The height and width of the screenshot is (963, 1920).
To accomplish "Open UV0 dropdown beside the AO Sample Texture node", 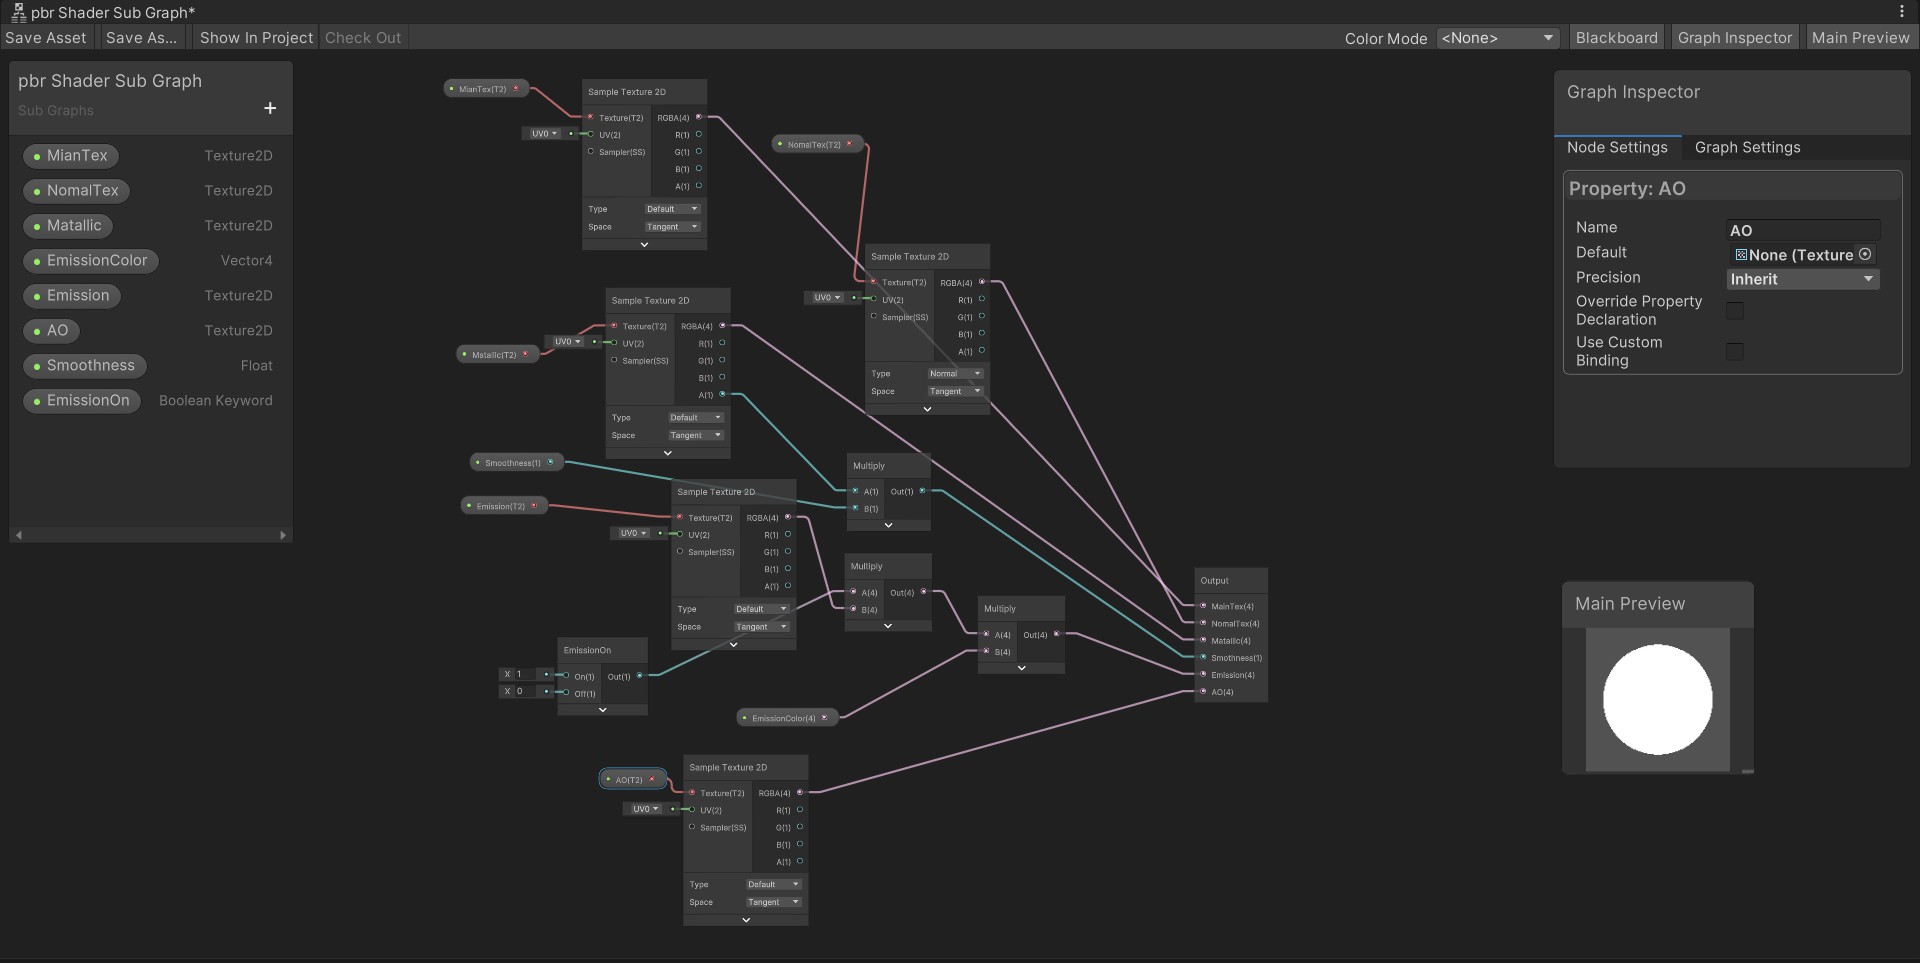I will coord(645,808).
